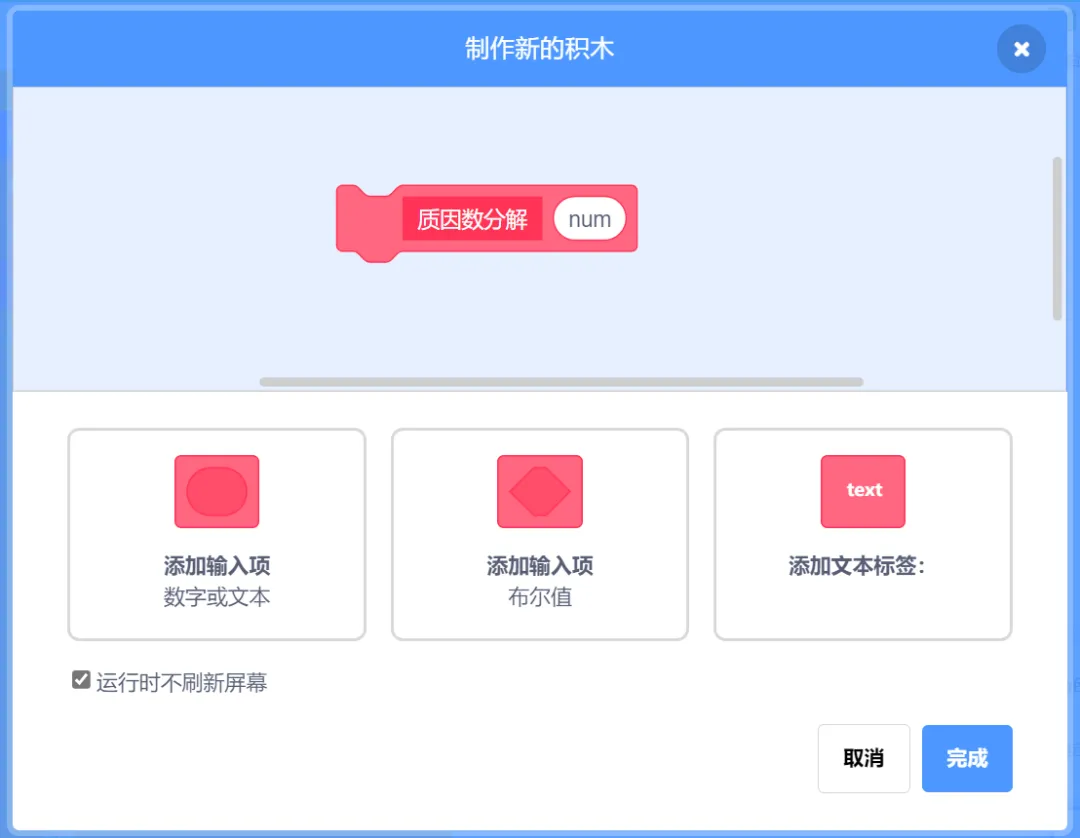1080x838 pixels.
Task: Click the red 'text' label icon
Action: coord(862,491)
